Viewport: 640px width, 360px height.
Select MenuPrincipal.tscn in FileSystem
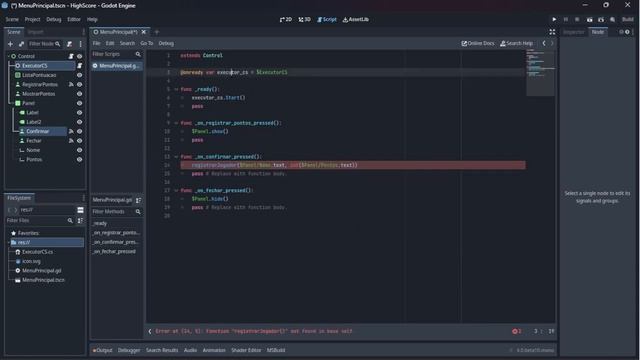pos(43,280)
